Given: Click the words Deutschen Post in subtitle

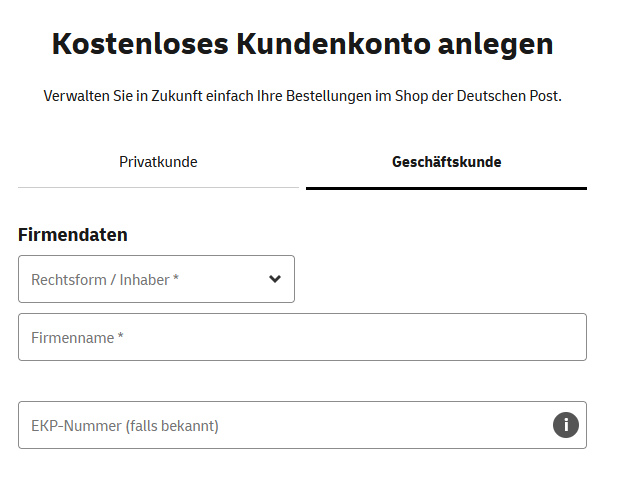Looking at the screenshot, I should coord(509,96).
